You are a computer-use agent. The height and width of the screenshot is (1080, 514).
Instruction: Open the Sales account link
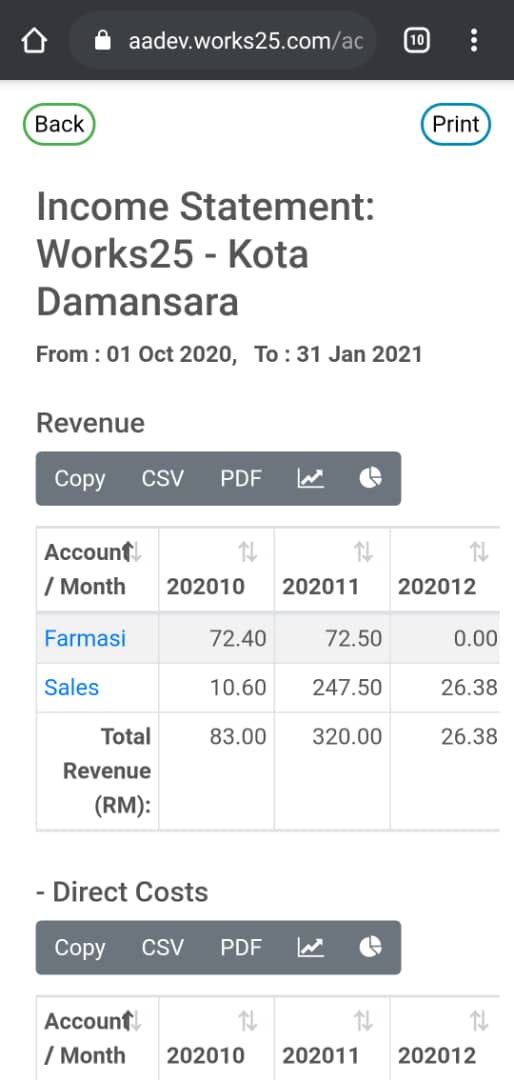[72, 687]
